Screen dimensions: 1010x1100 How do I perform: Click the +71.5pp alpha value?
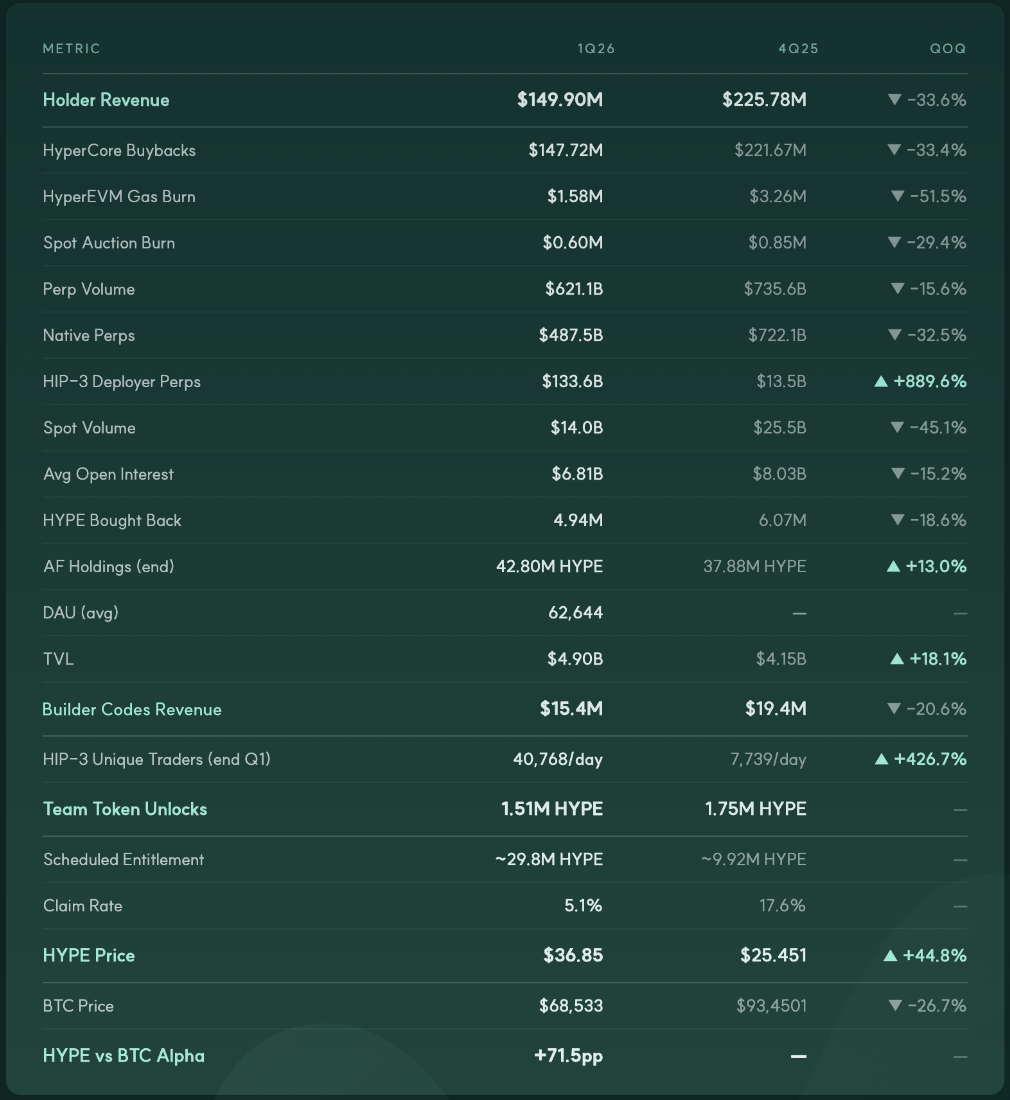tap(568, 1057)
